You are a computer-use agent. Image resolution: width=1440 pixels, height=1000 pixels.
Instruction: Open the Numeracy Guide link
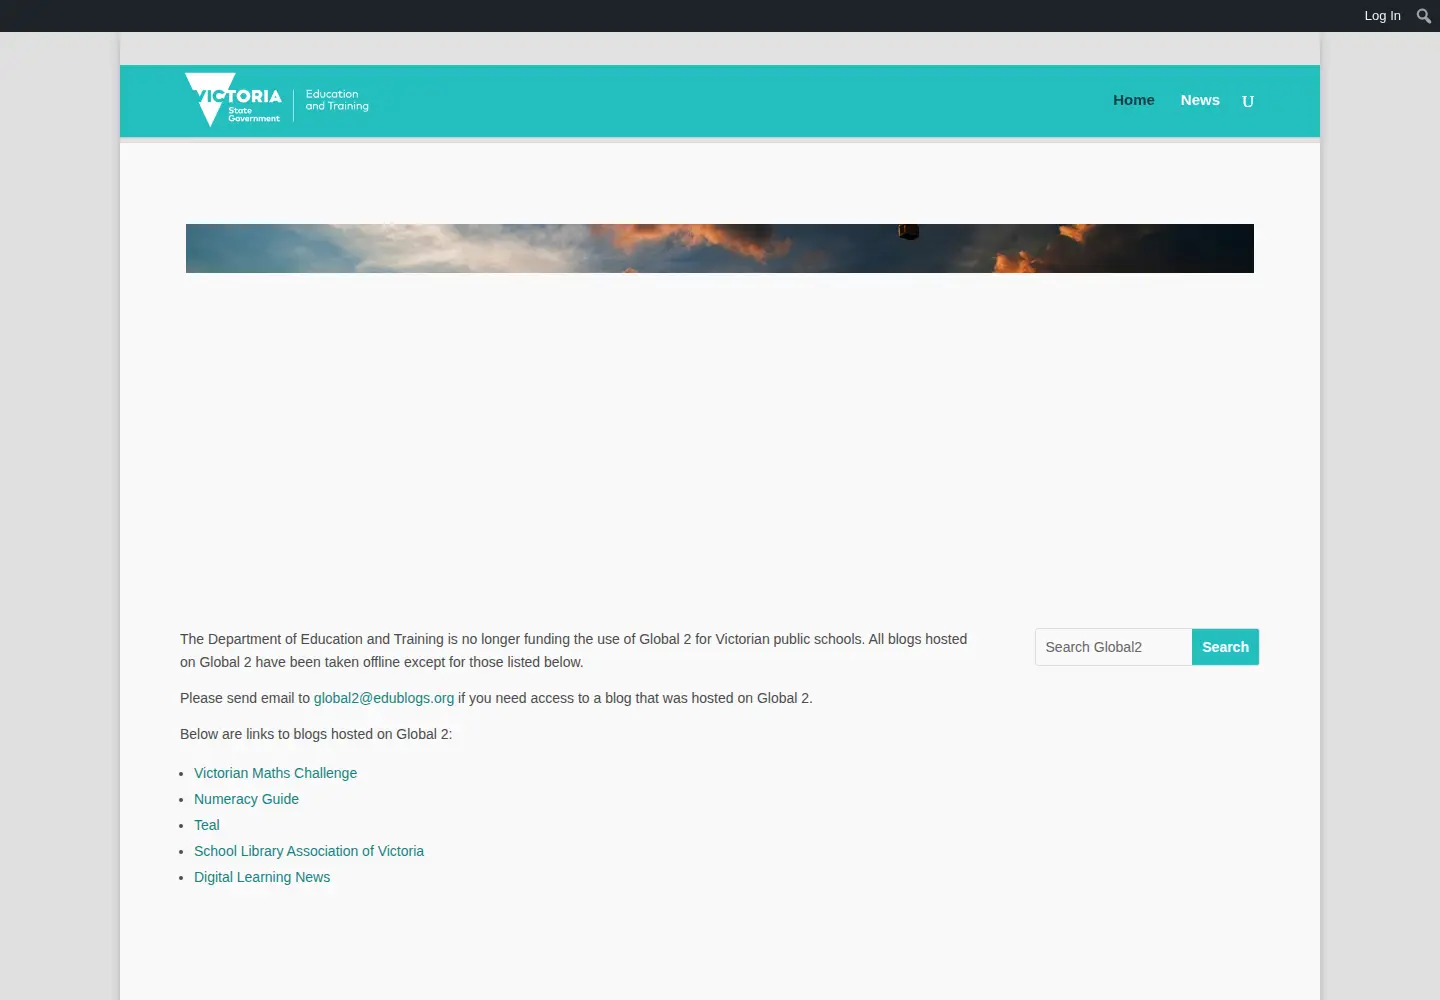tap(246, 799)
